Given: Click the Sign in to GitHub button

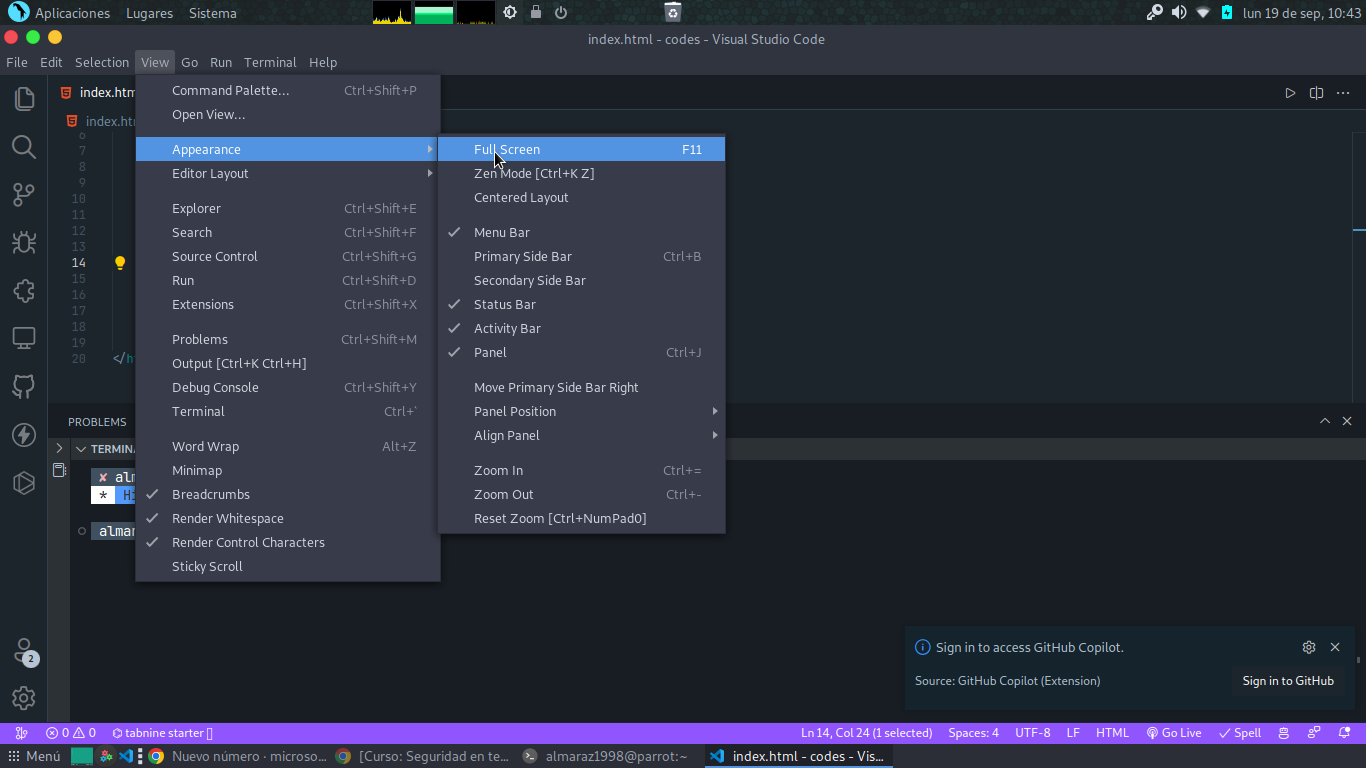Looking at the screenshot, I should (x=1288, y=681).
